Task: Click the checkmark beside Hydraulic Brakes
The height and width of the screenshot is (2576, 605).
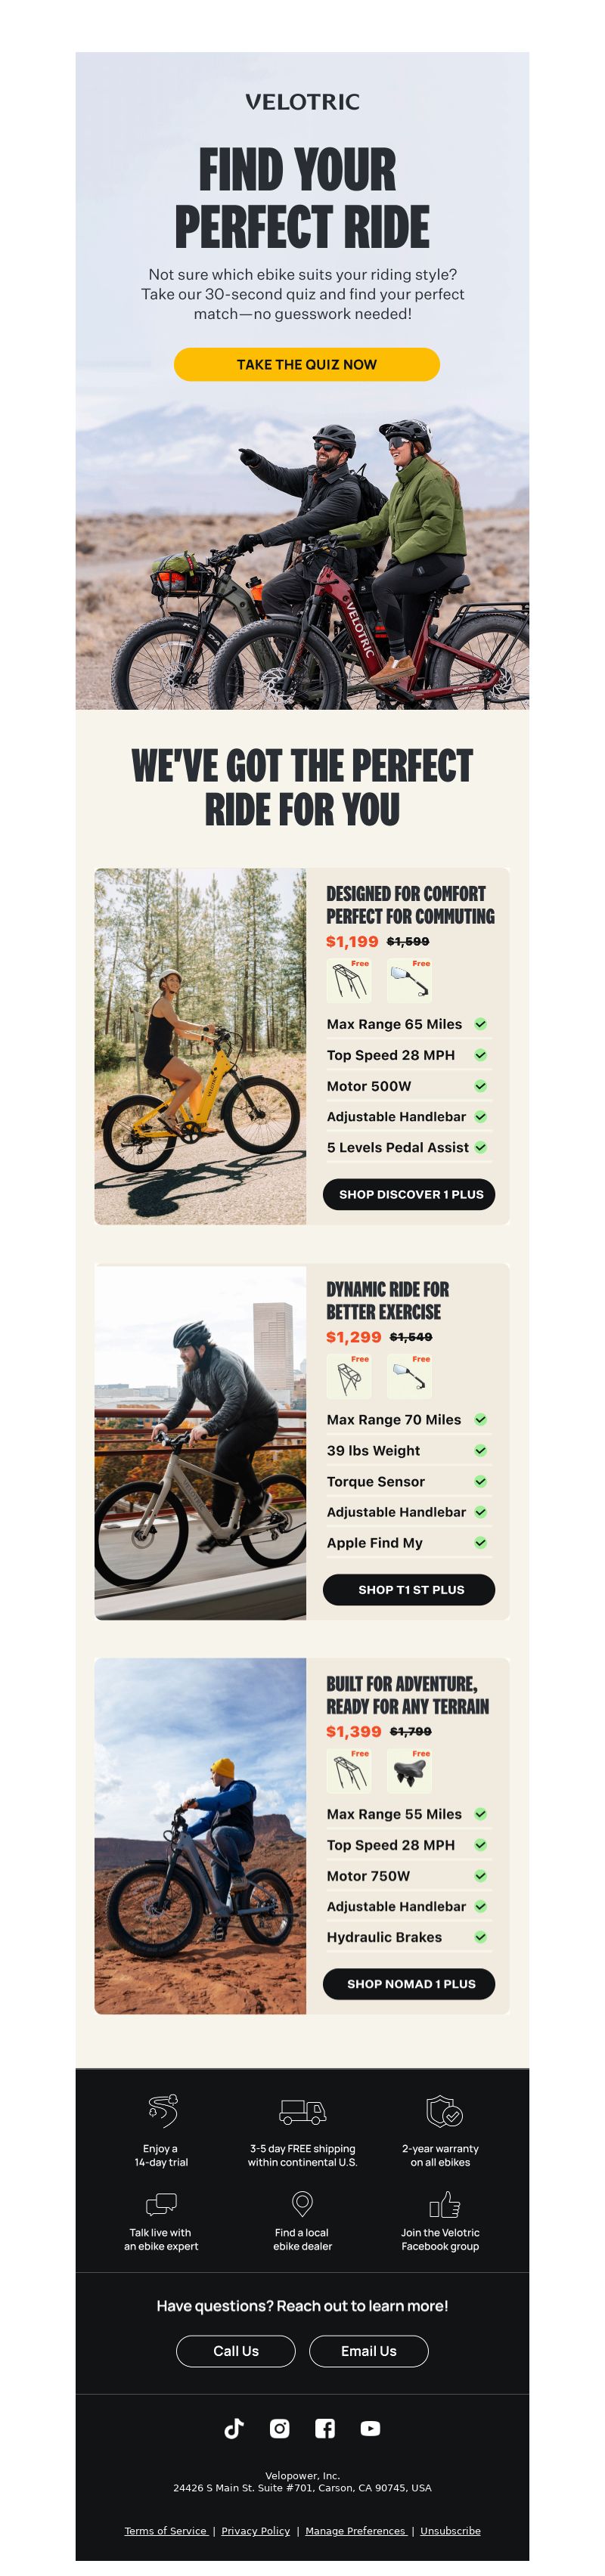Action: click(480, 1937)
